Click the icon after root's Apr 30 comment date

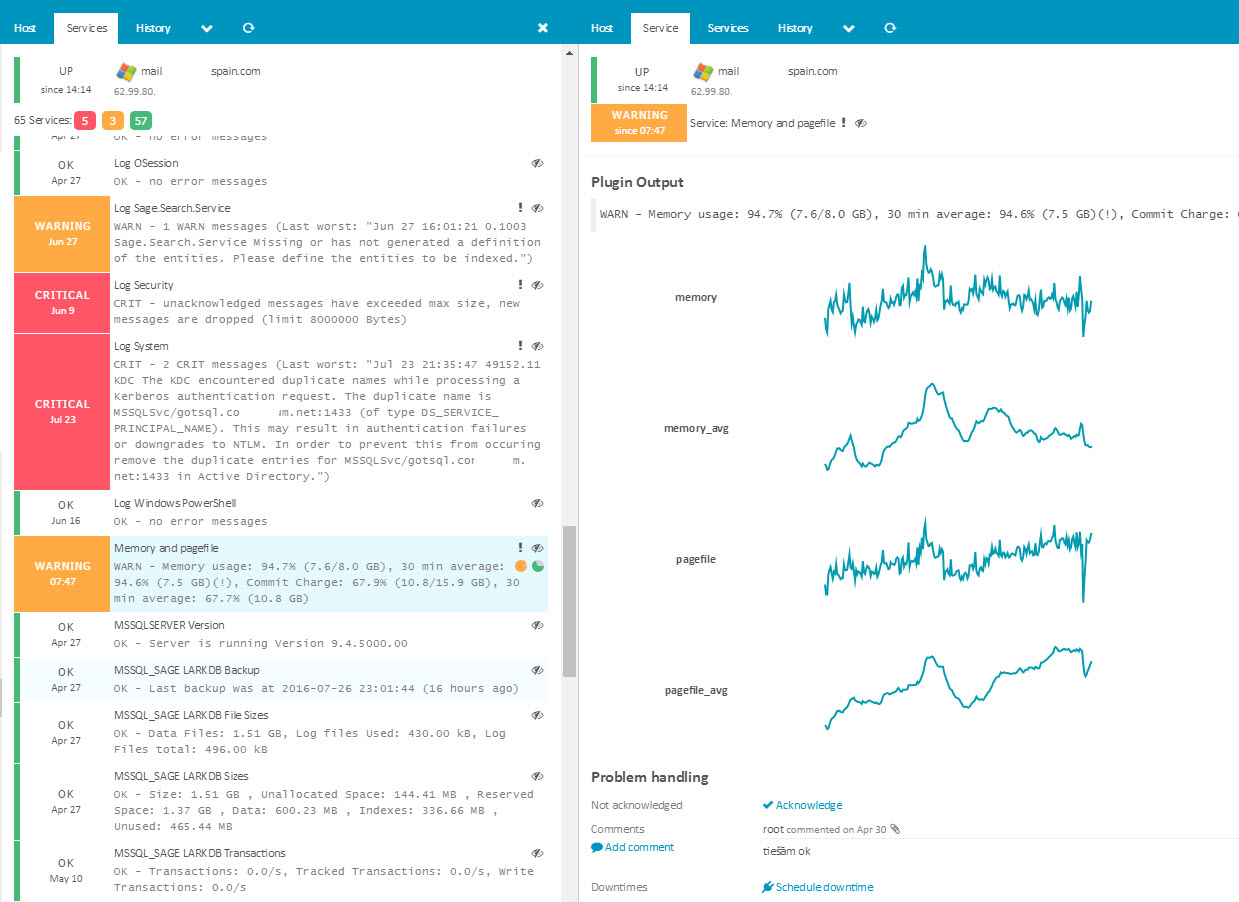click(895, 829)
